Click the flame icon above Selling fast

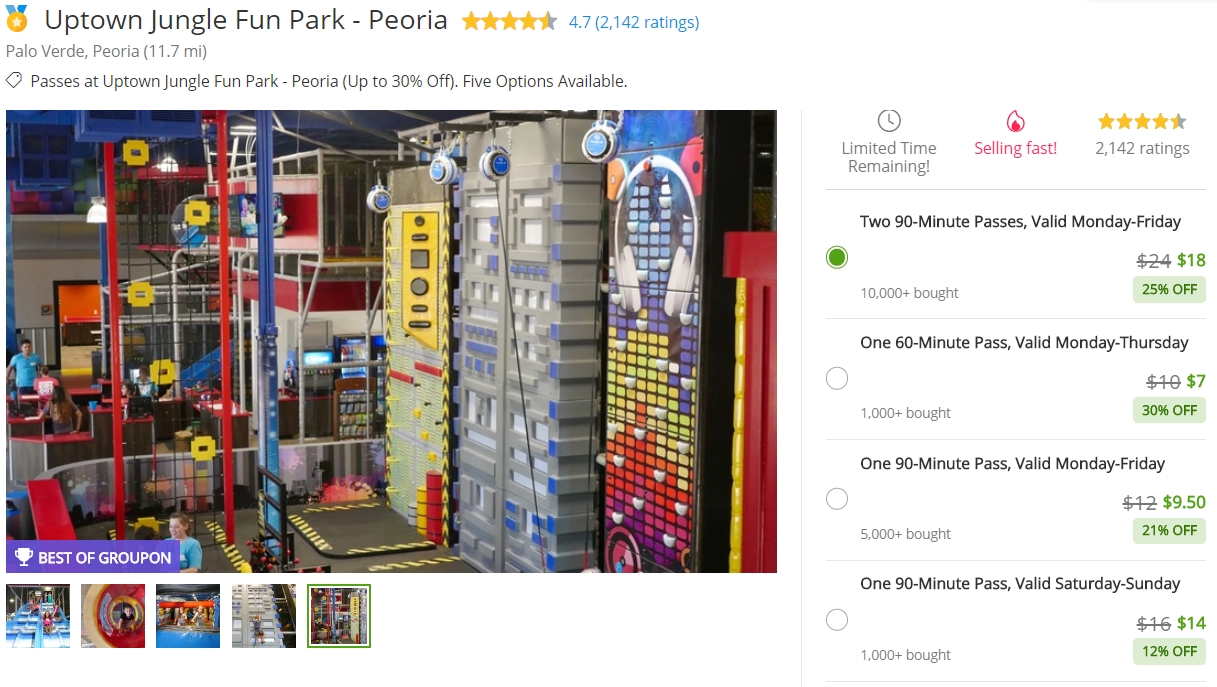[1015, 121]
